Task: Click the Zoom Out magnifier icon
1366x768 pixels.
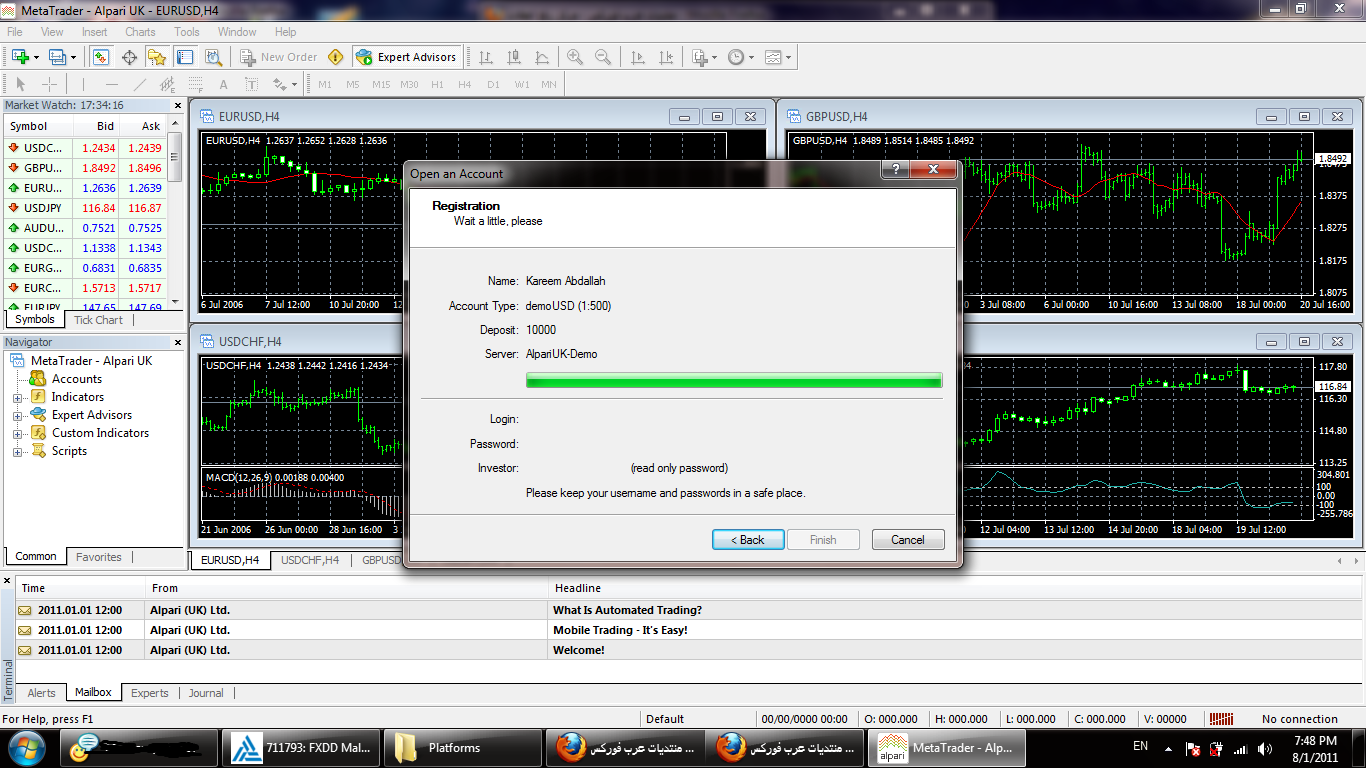Action: pos(602,57)
